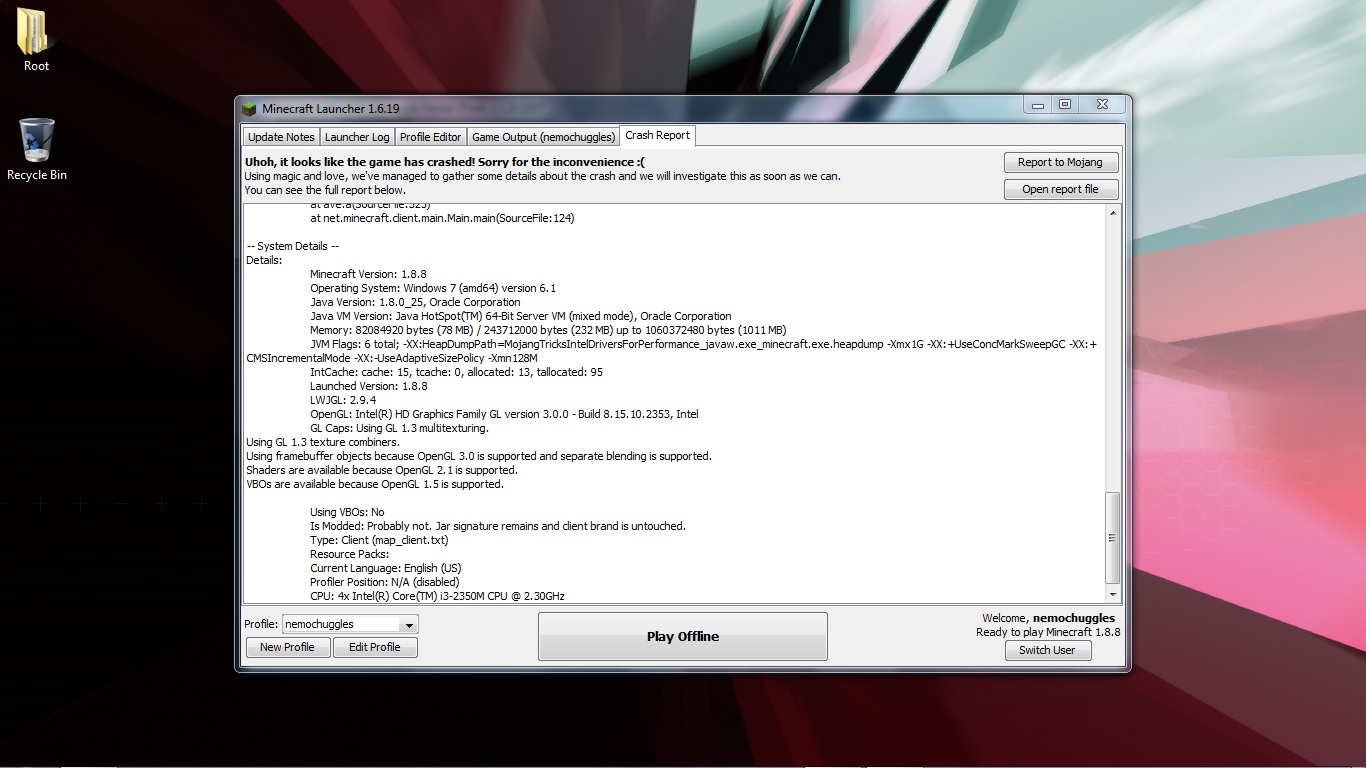1366x768 pixels.
Task: Click the 'Is Modded: Probably not.' line
Action: coord(498,526)
